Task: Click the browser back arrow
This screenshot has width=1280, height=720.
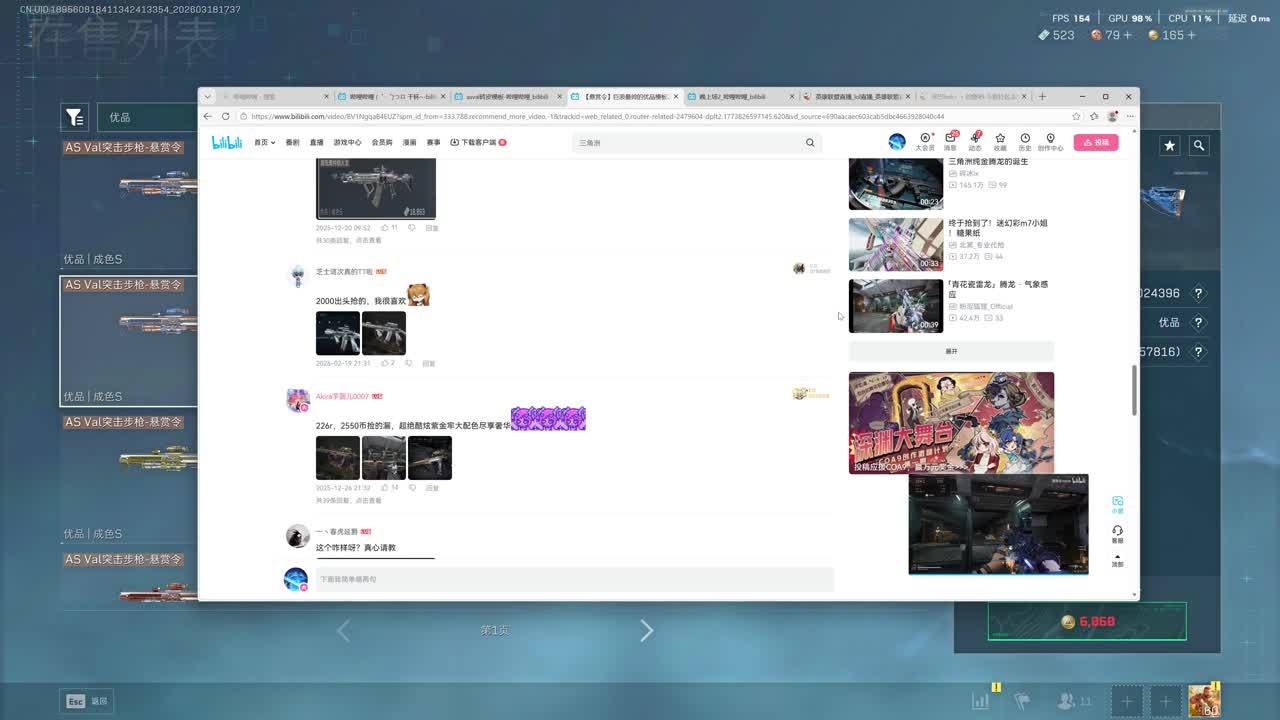Action: (x=208, y=116)
